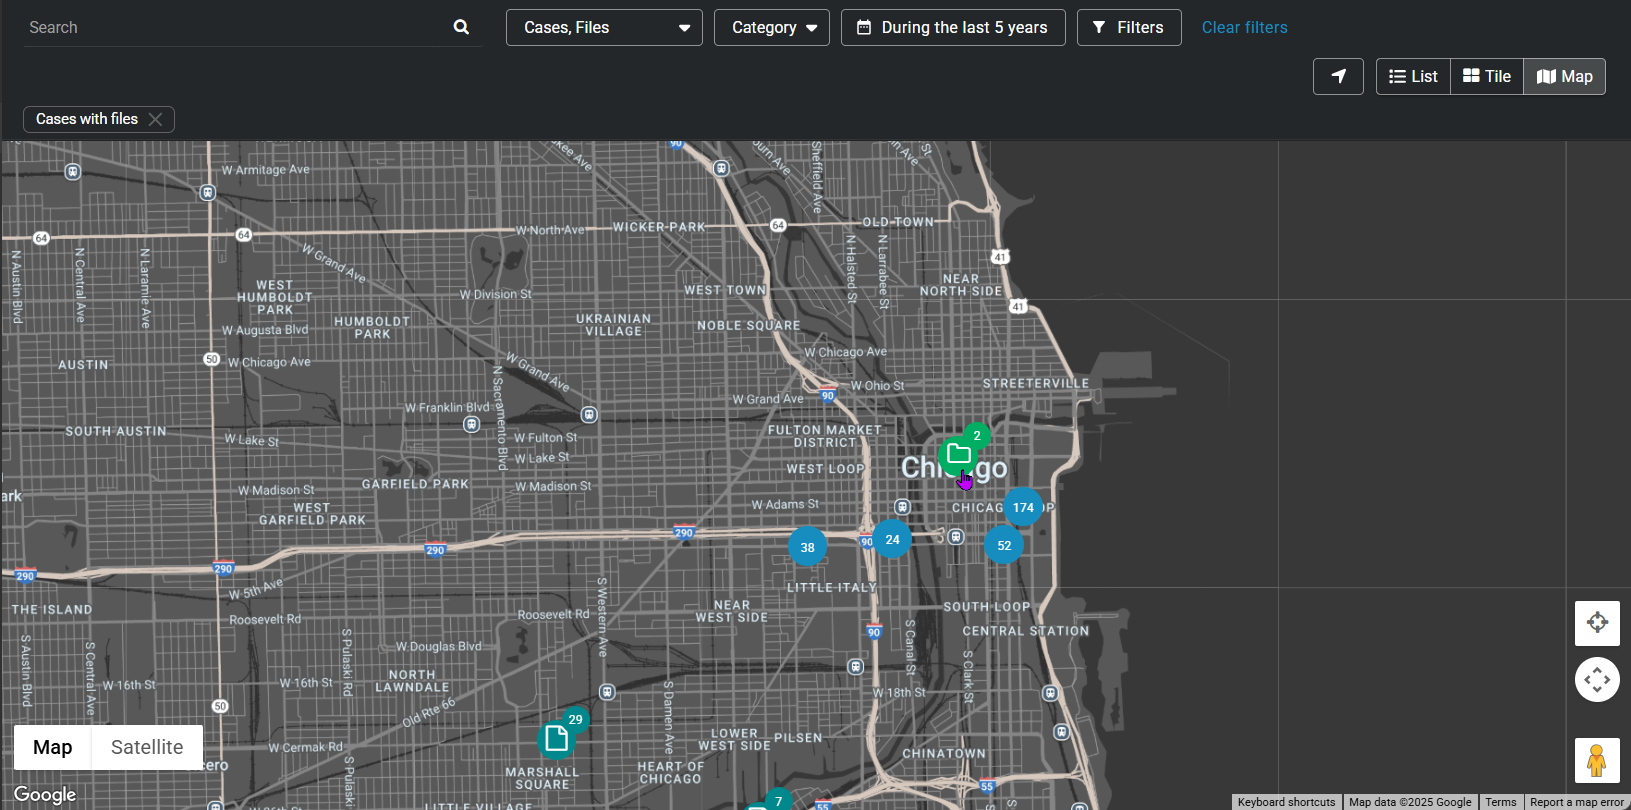Click the locate-me arrow button
Image resolution: width=1631 pixels, height=810 pixels.
(1338, 76)
